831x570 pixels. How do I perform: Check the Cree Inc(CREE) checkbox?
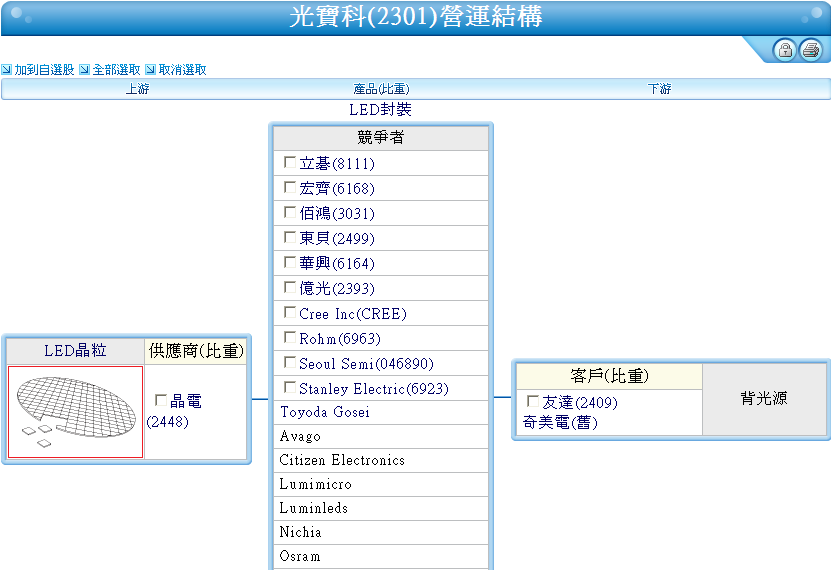click(x=290, y=312)
